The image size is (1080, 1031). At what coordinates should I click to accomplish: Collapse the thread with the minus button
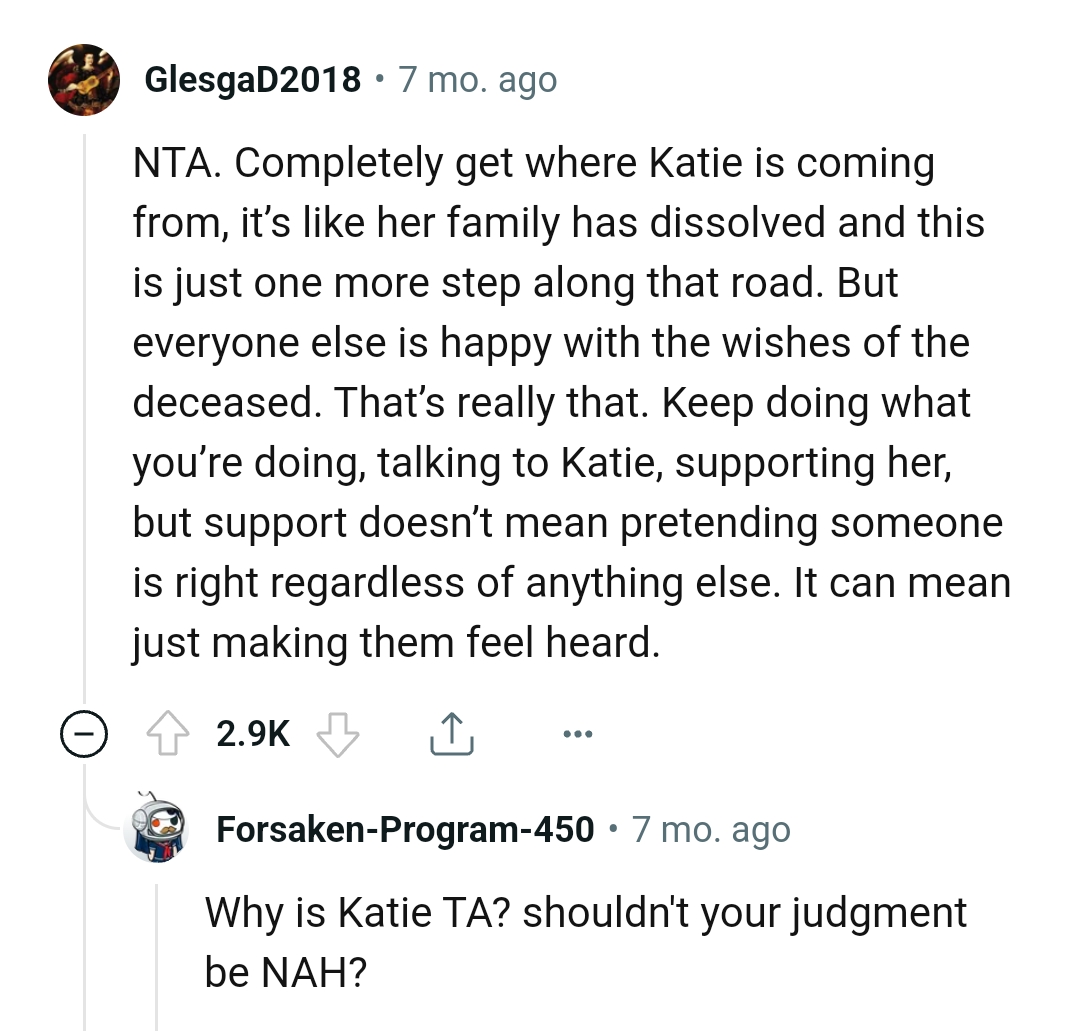(82, 736)
